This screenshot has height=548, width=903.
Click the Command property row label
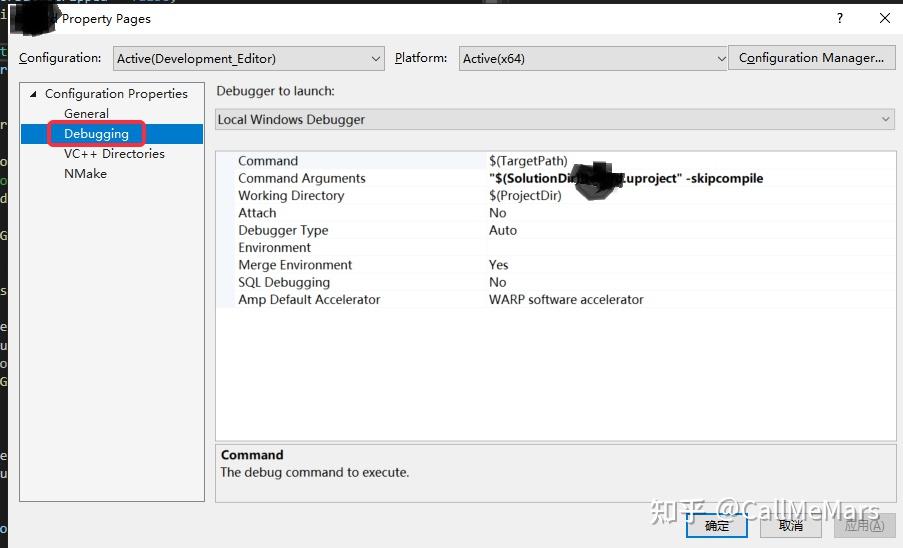point(268,161)
